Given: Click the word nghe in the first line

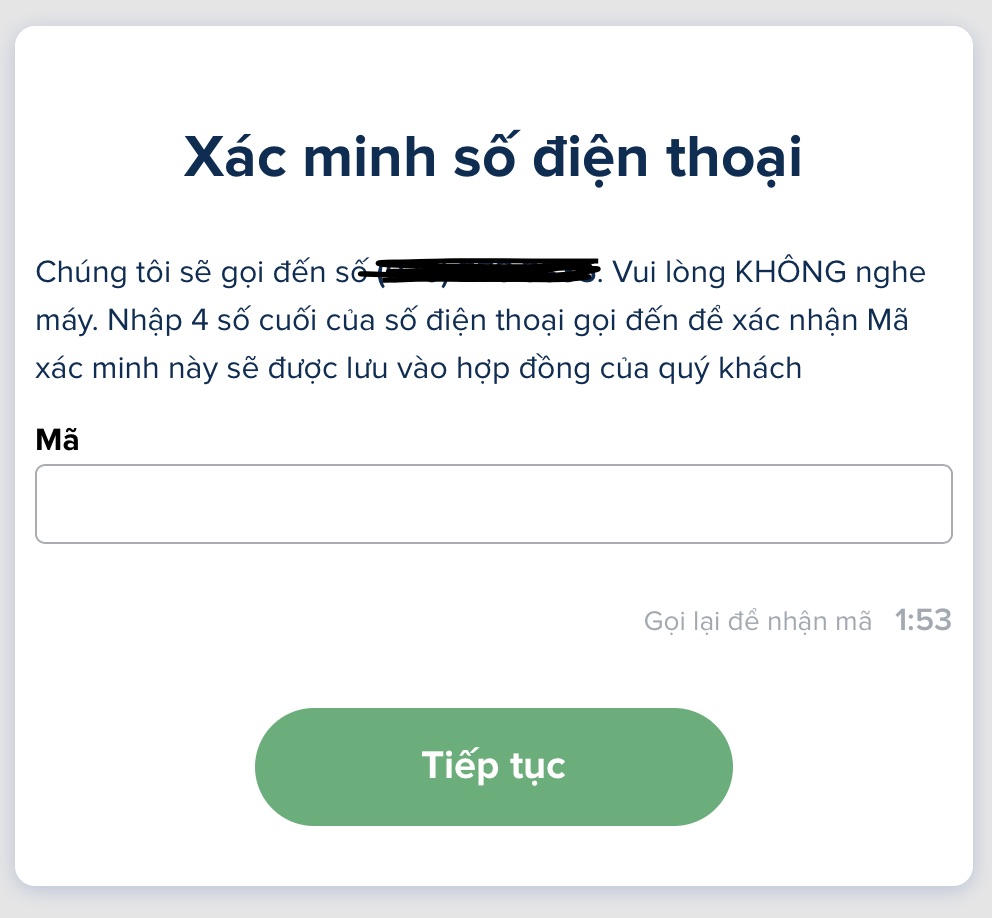Looking at the screenshot, I should click(890, 272).
